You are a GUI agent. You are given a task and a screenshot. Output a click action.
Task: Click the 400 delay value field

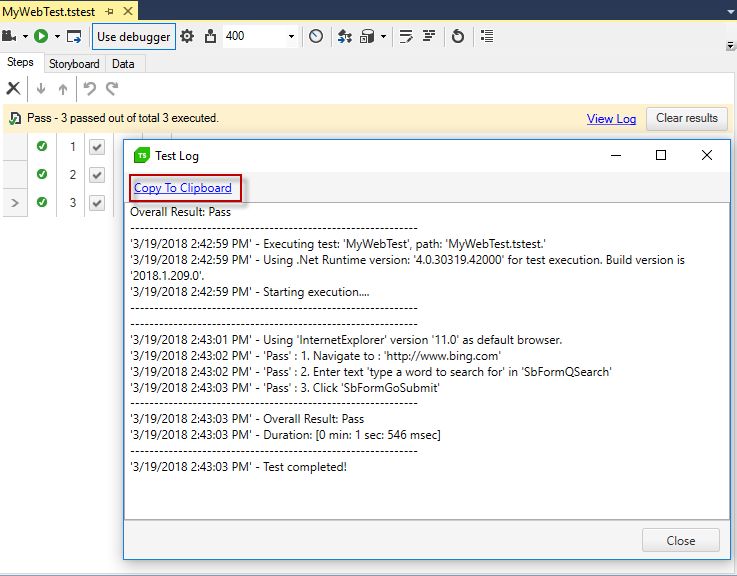pyautogui.click(x=254, y=36)
